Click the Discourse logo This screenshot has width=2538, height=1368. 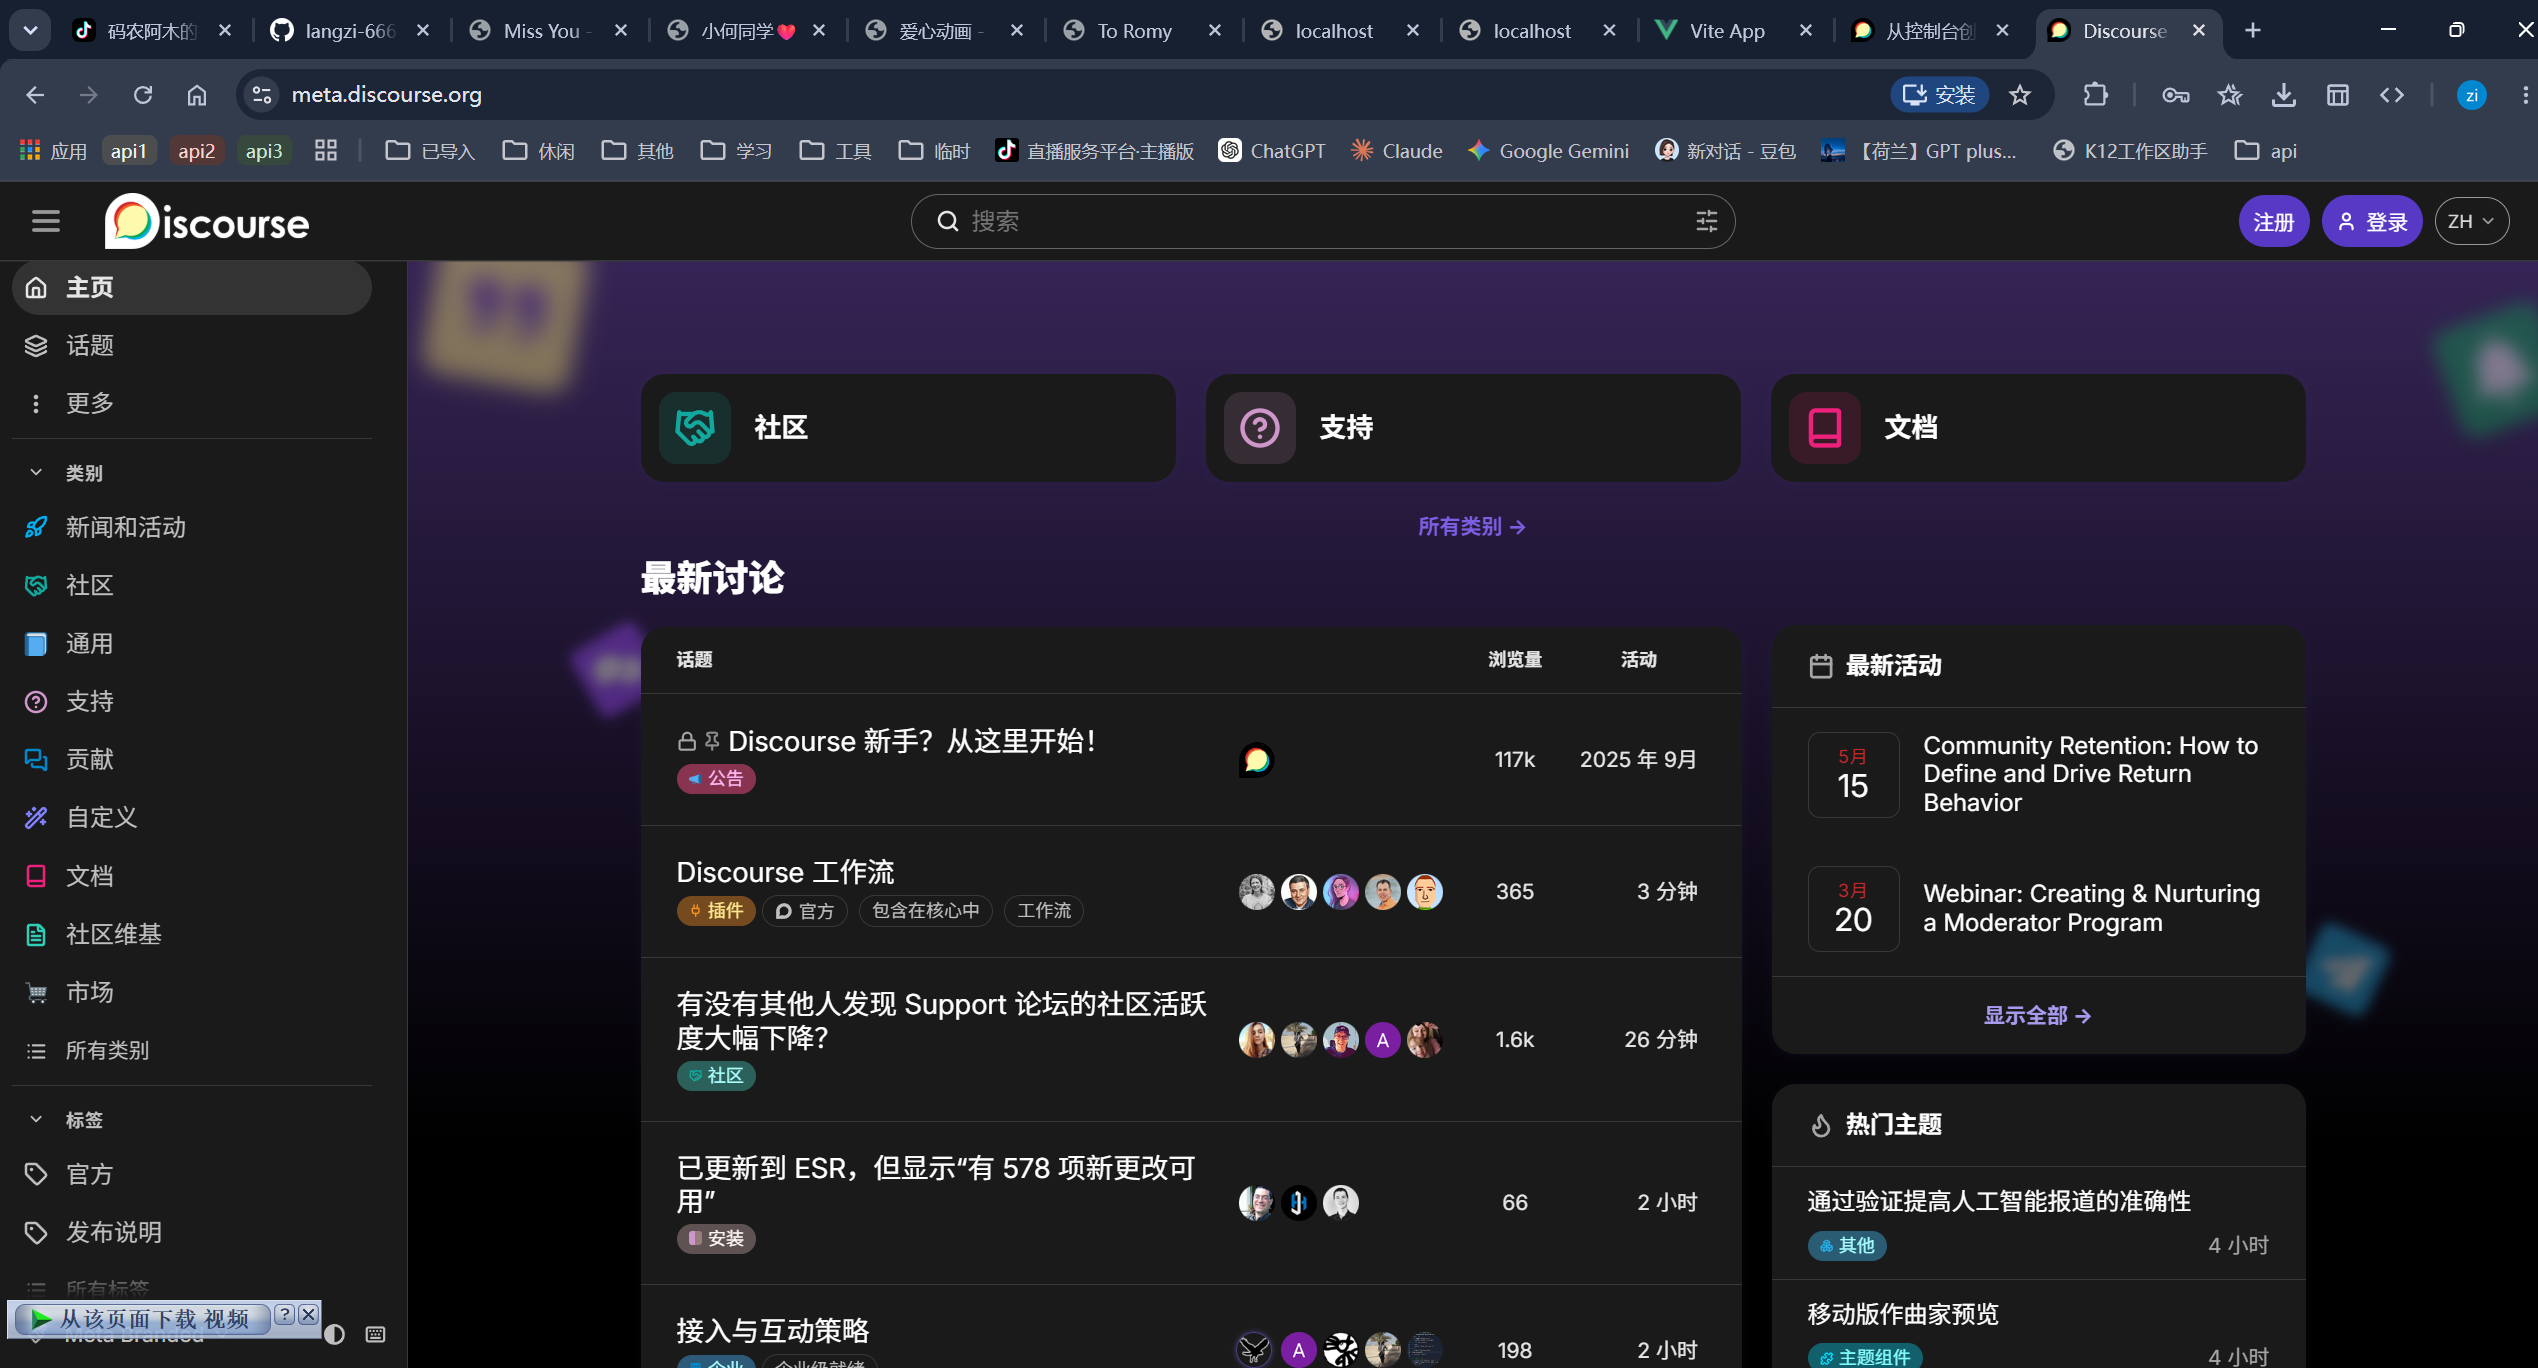207,222
